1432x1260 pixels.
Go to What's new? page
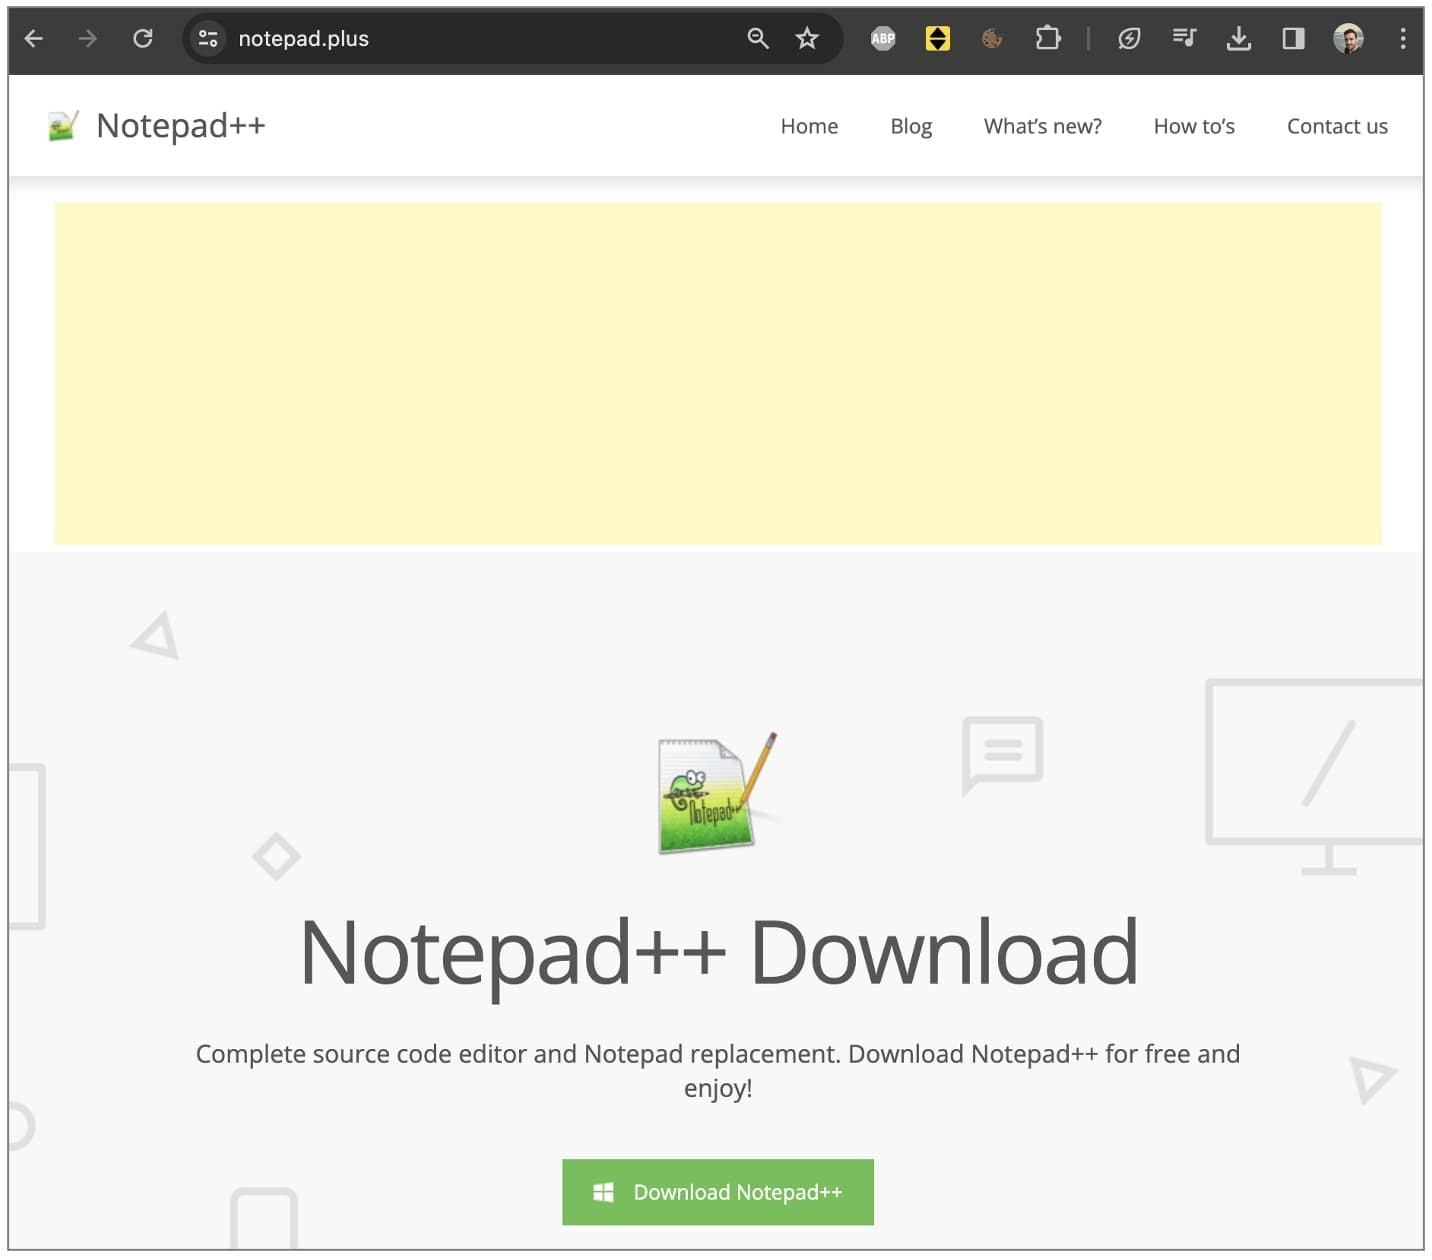[1042, 127]
